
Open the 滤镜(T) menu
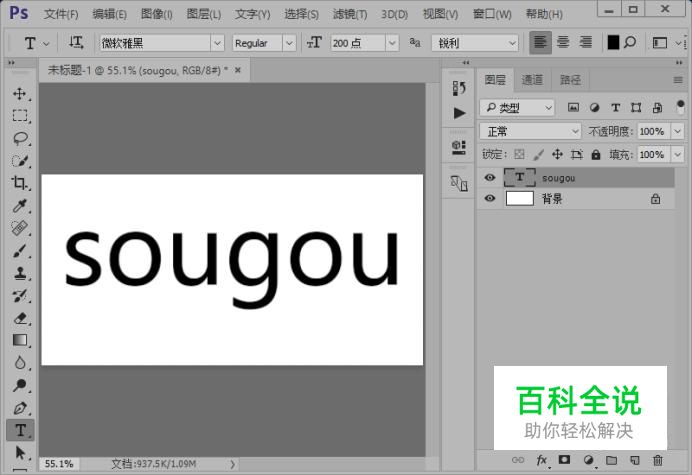(350, 14)
